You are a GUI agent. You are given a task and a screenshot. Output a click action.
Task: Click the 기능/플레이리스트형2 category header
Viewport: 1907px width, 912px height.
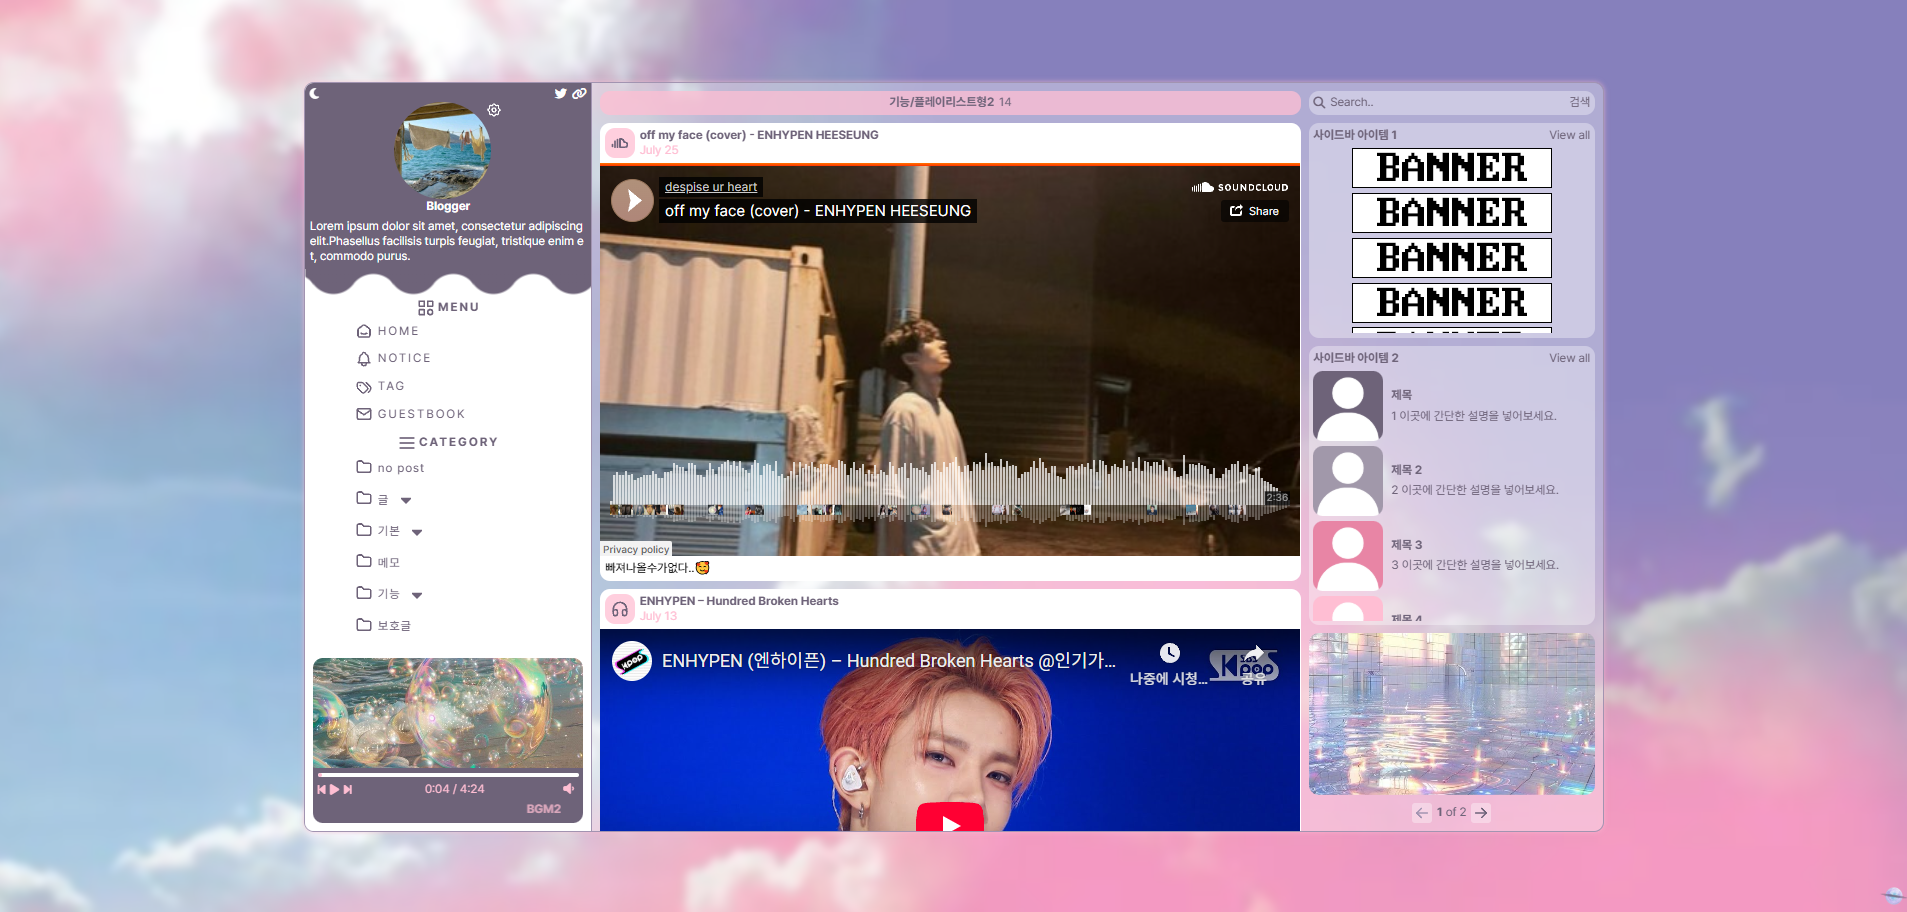941,102
